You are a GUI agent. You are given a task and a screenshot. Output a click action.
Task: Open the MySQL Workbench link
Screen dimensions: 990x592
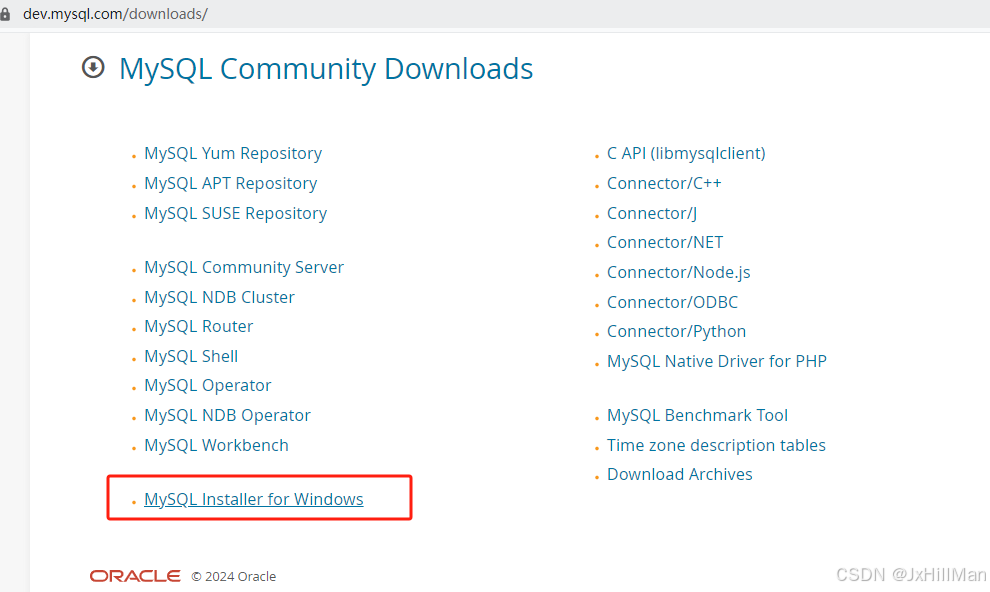tap(216, 446)
